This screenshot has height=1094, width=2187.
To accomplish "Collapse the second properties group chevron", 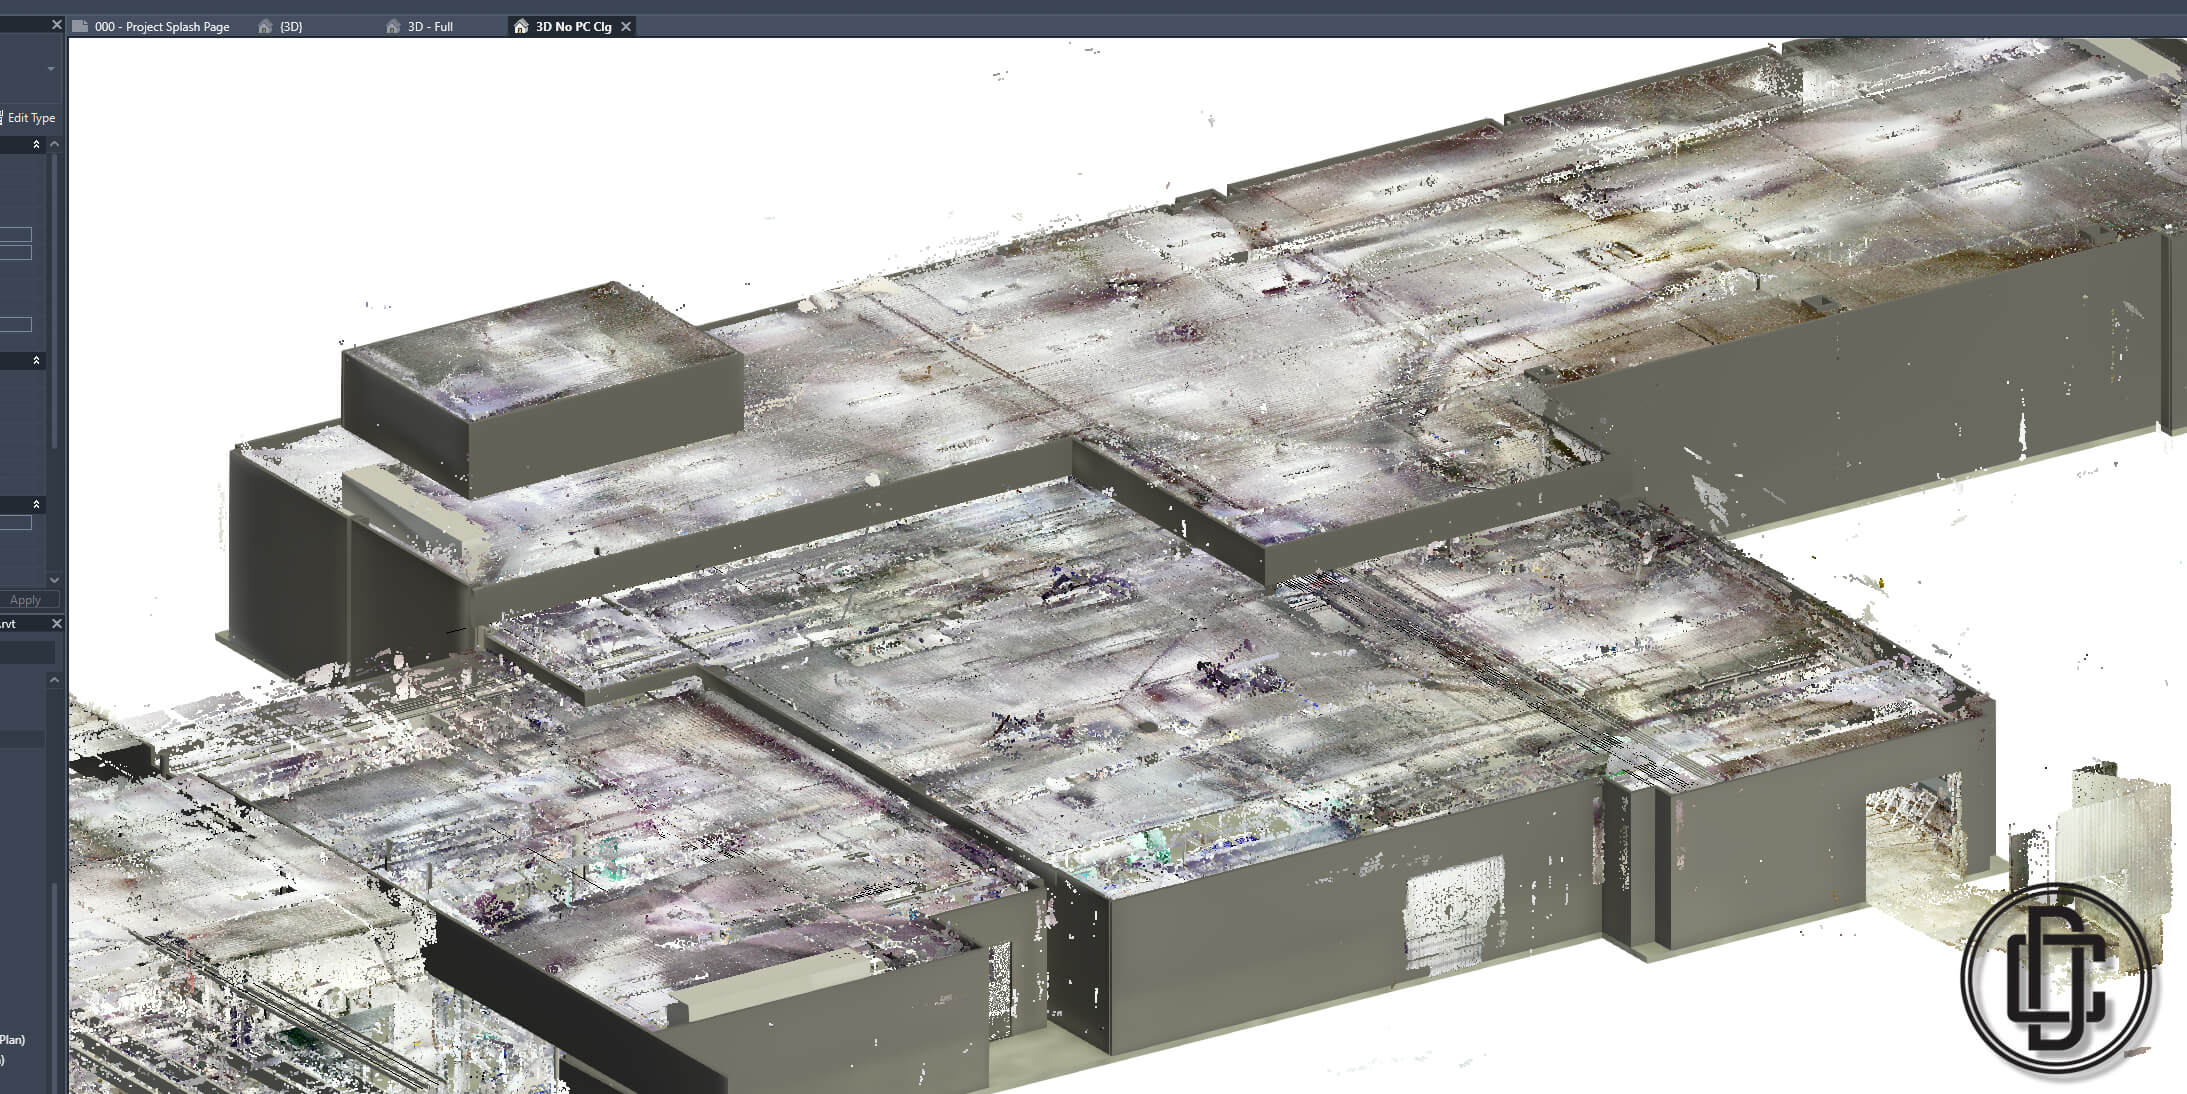I will coord(37,360).
